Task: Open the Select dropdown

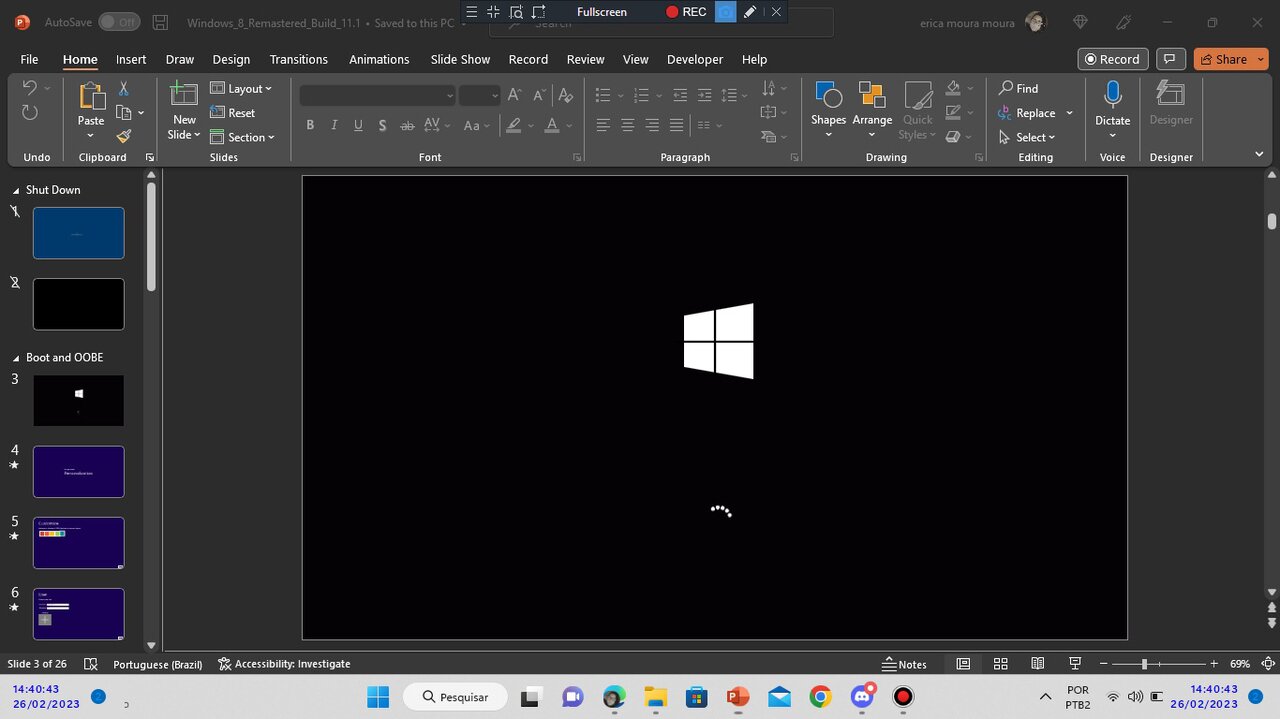Action: (x=1027, y=137)
